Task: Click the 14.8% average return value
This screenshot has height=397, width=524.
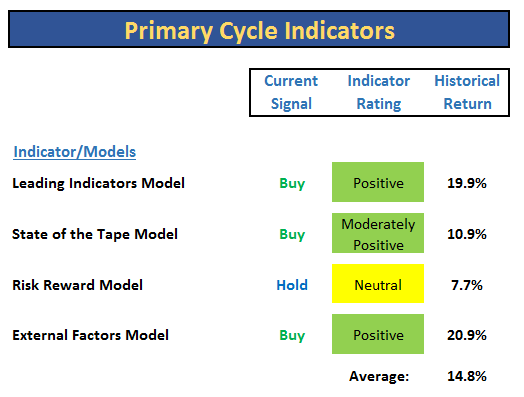Action: tap(467, 376)
